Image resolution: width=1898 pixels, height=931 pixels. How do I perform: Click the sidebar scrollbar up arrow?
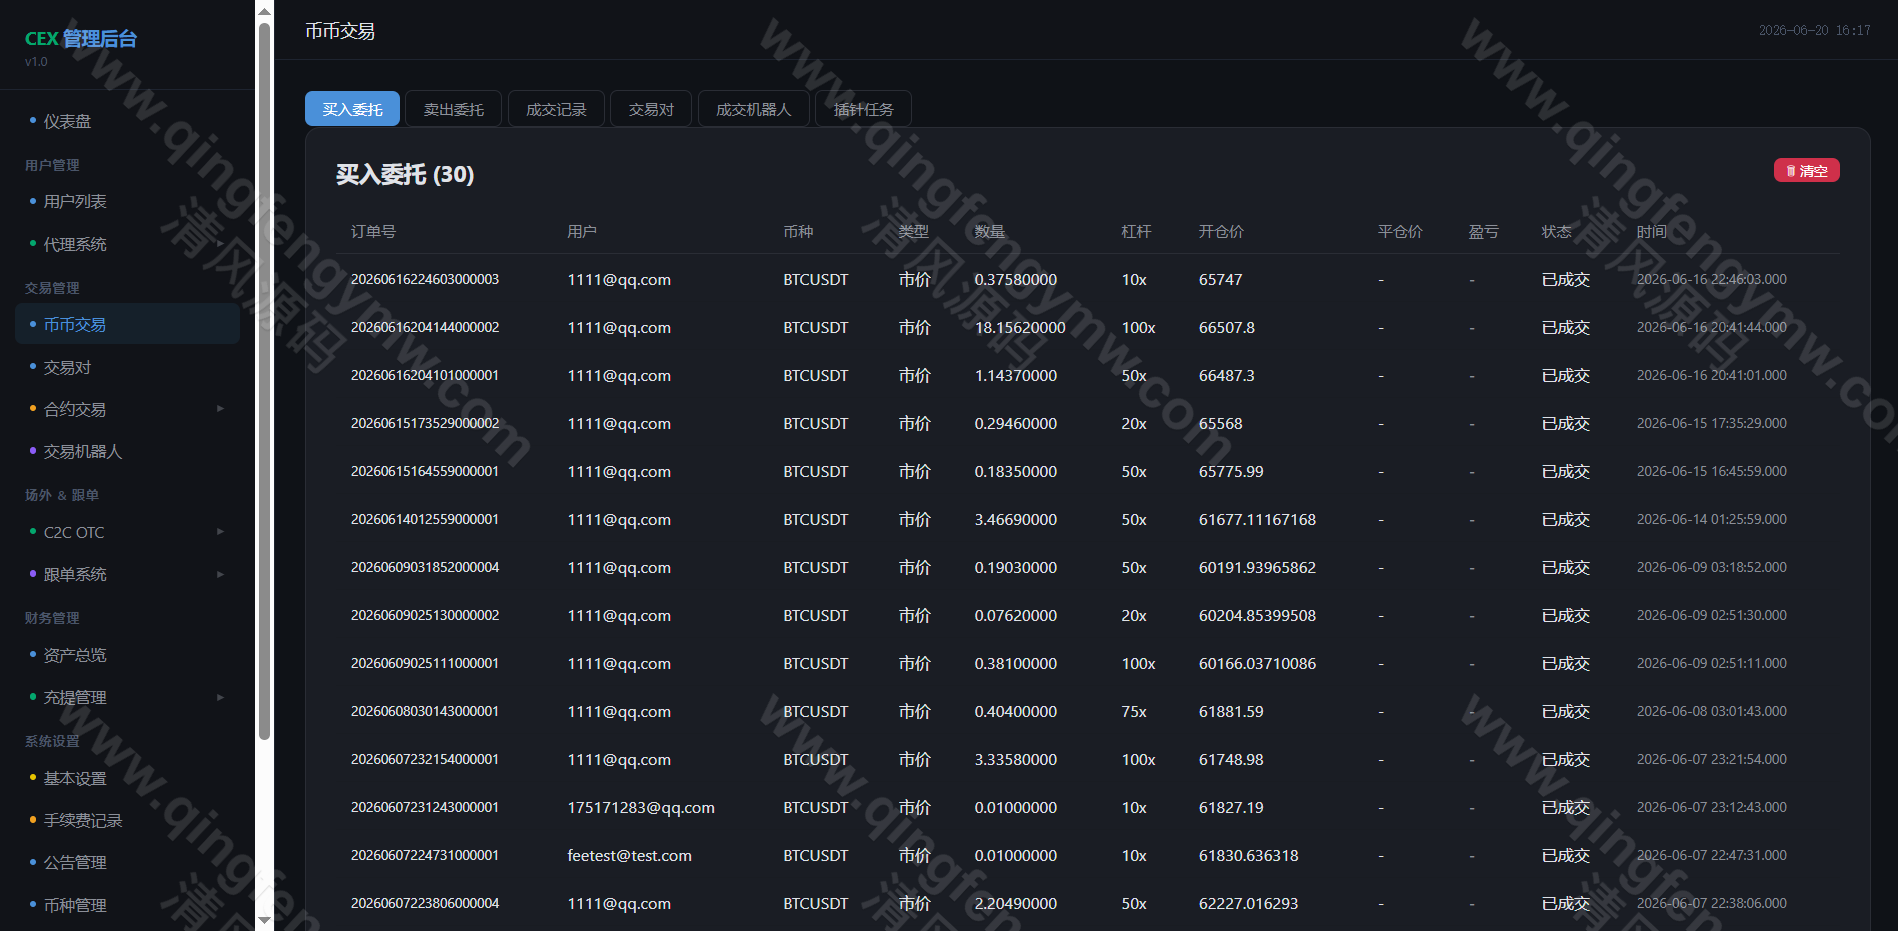click(264, 11)
